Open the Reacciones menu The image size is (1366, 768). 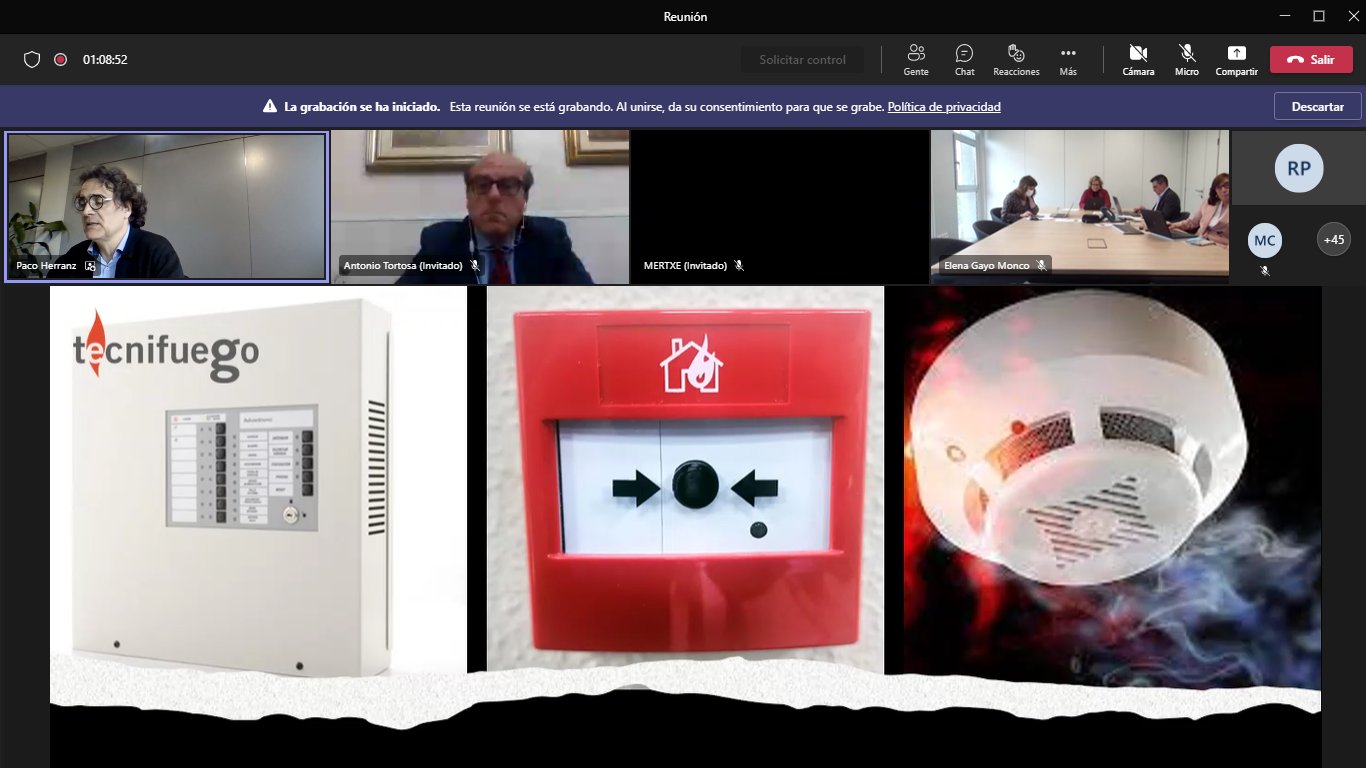coord(1016,60)
